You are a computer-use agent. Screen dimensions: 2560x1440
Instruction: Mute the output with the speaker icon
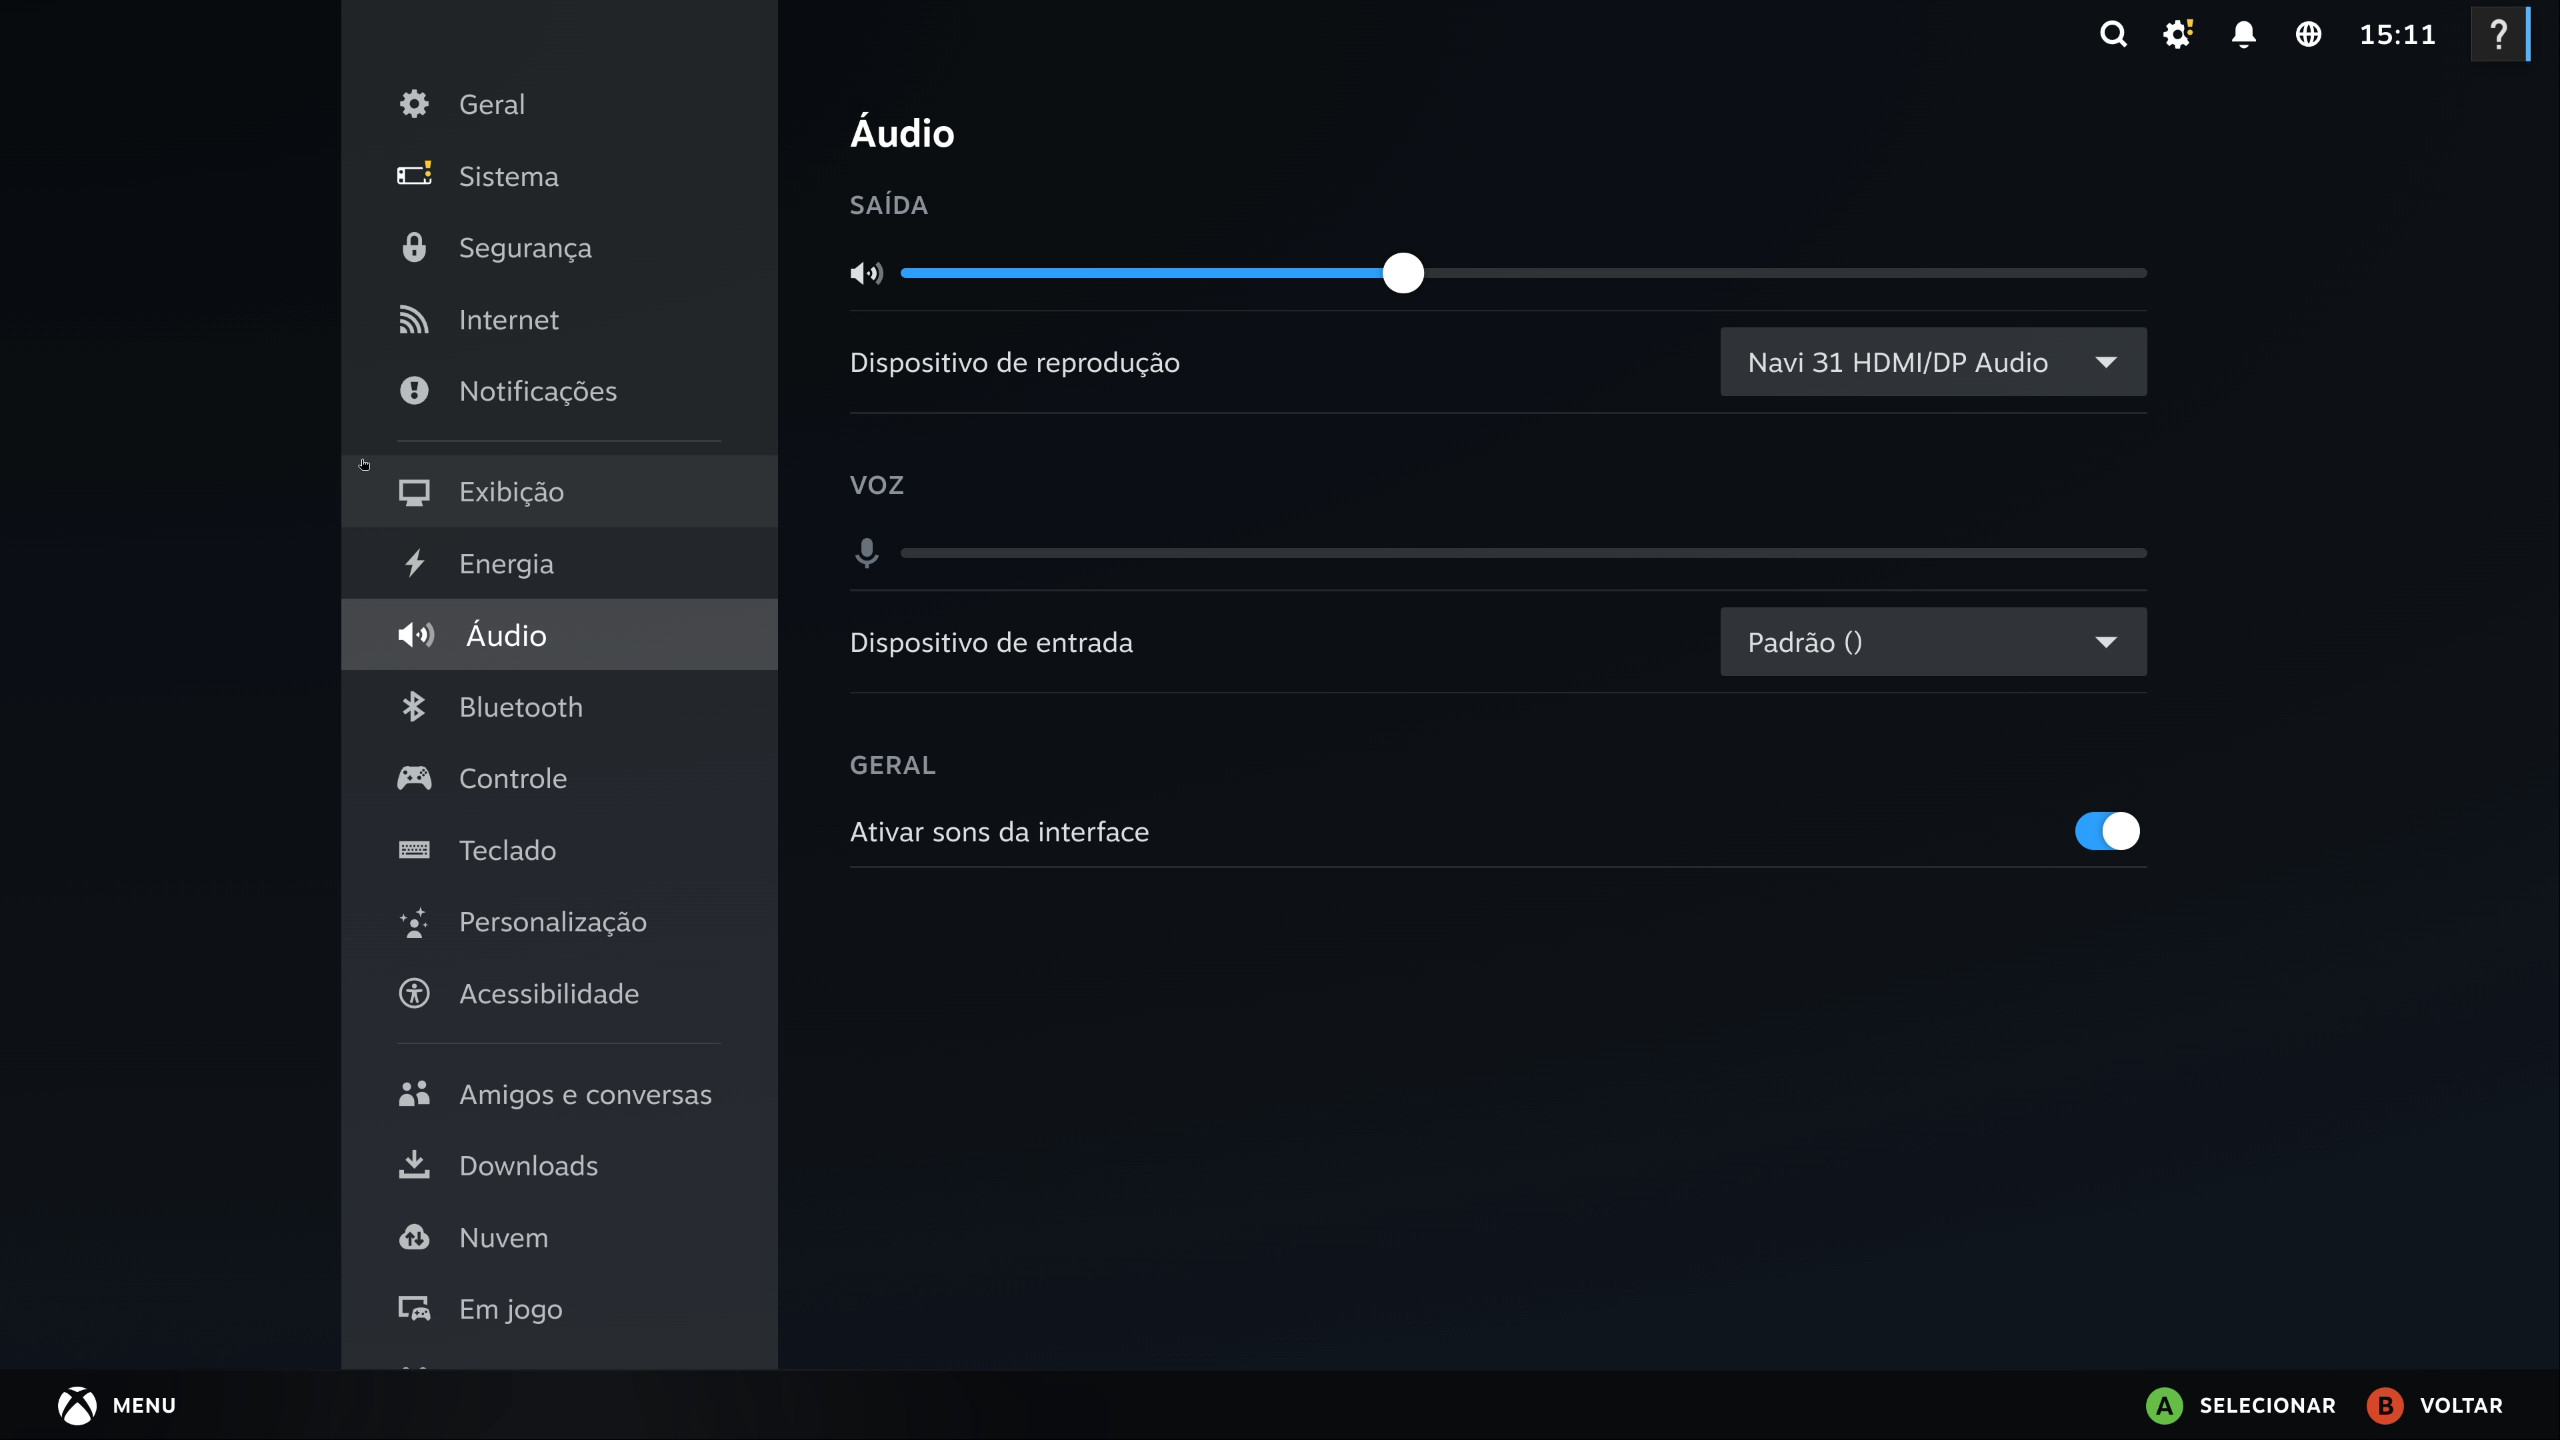[866, 272]
